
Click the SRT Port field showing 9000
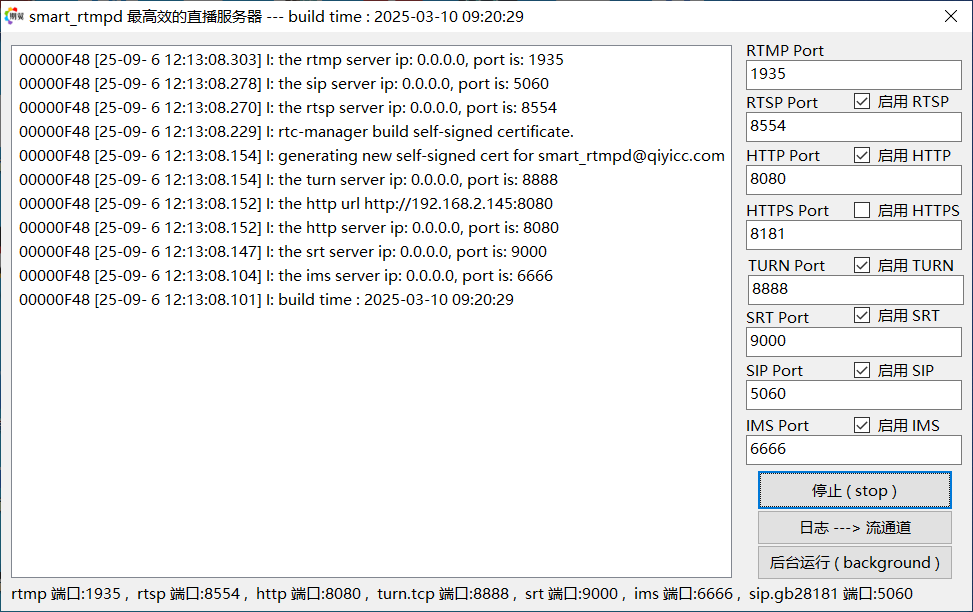pos(854,342)
